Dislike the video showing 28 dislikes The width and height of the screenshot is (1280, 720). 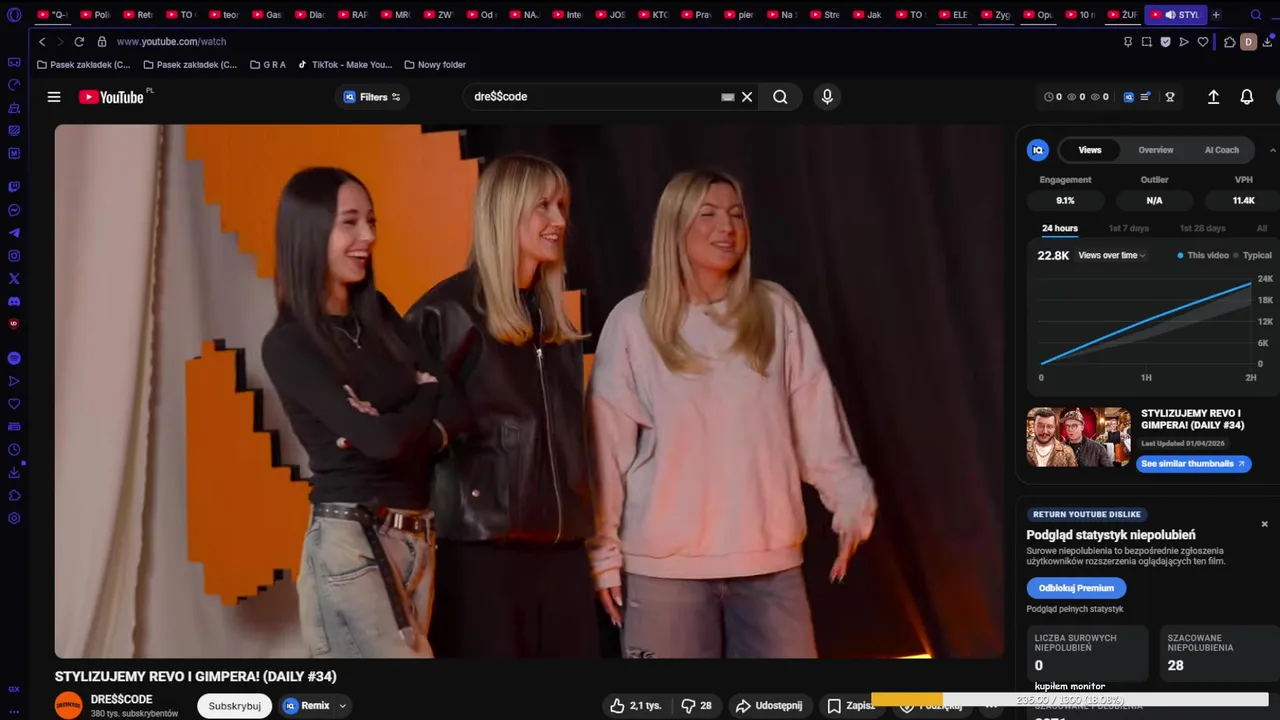[x=696, y=705]
